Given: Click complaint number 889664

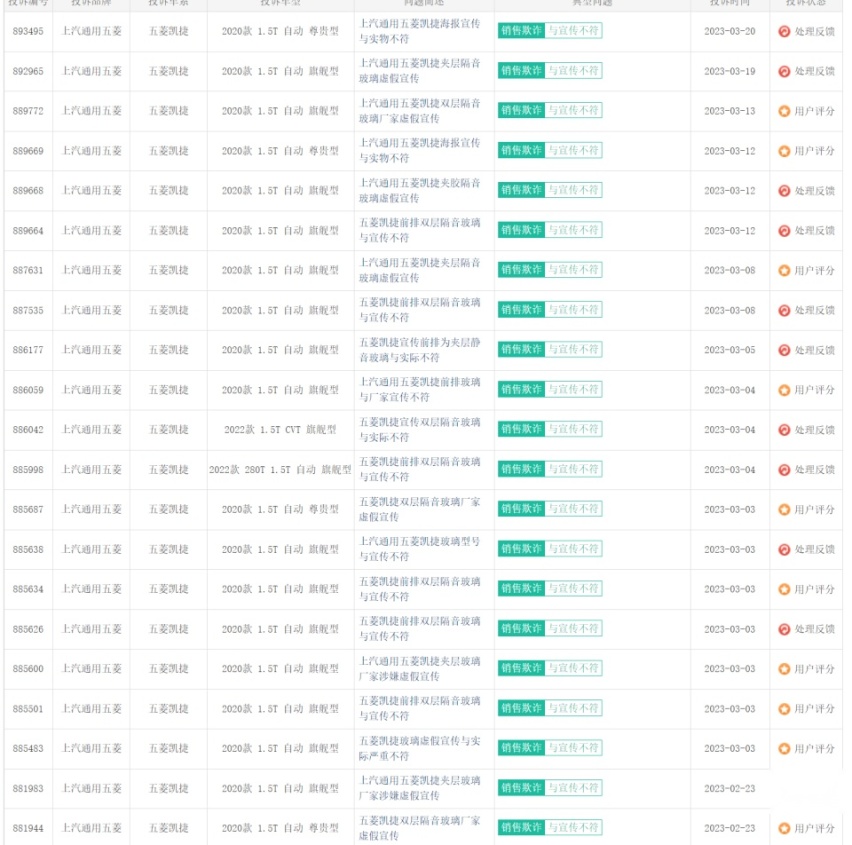Looking at the screenshot, I should [28, 230].
